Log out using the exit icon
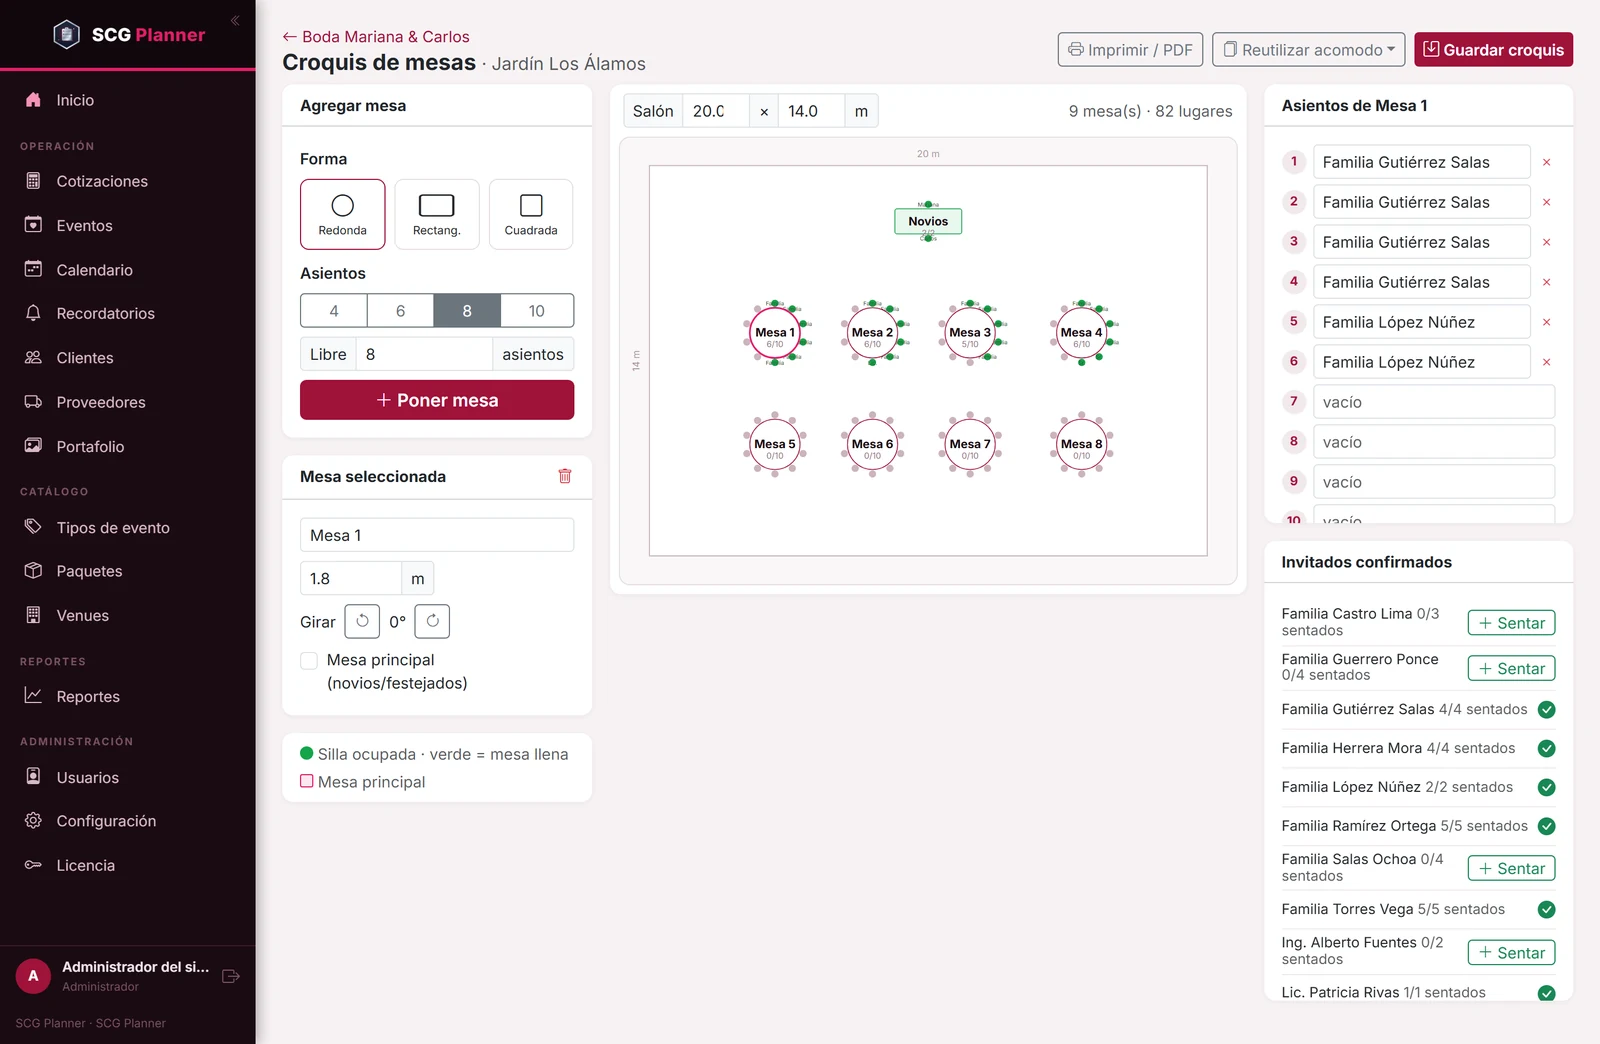Image resolution: width=1600 pixels, height=1044 pixels. point(231,976)
